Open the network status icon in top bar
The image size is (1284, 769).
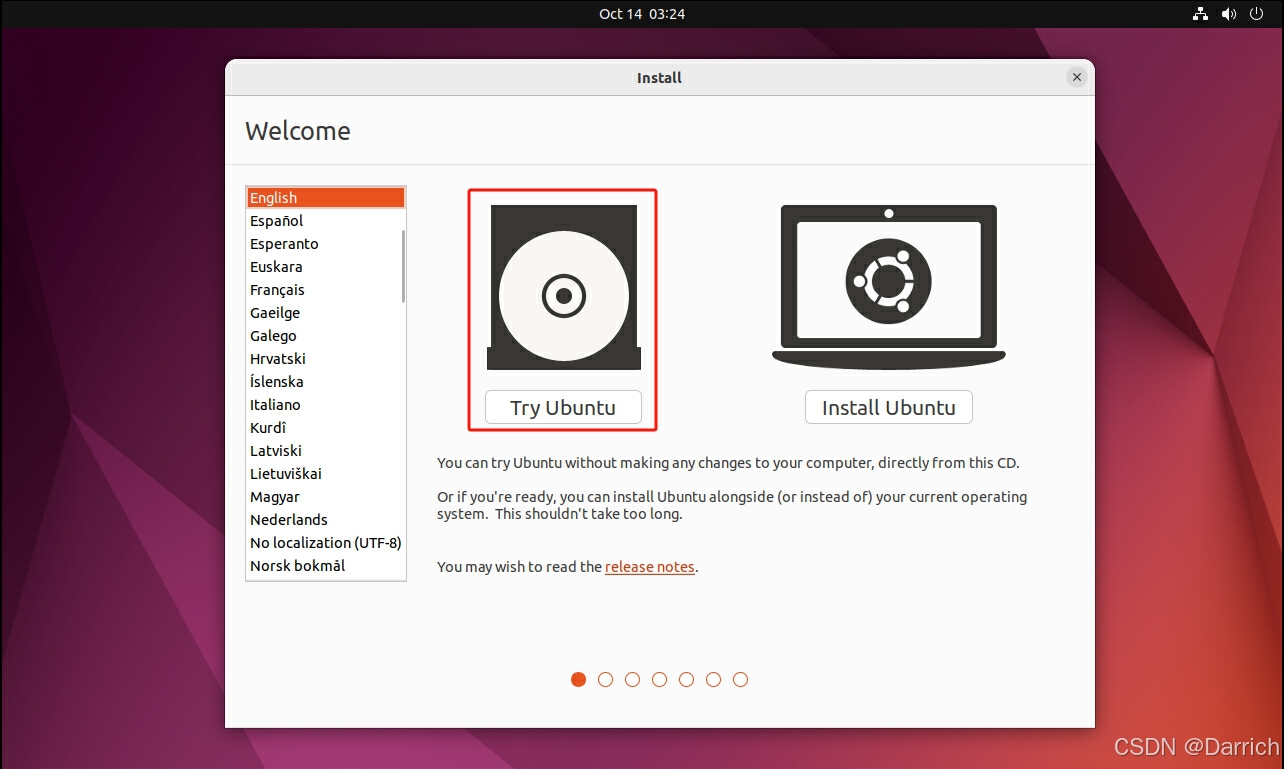(1200, 14)
